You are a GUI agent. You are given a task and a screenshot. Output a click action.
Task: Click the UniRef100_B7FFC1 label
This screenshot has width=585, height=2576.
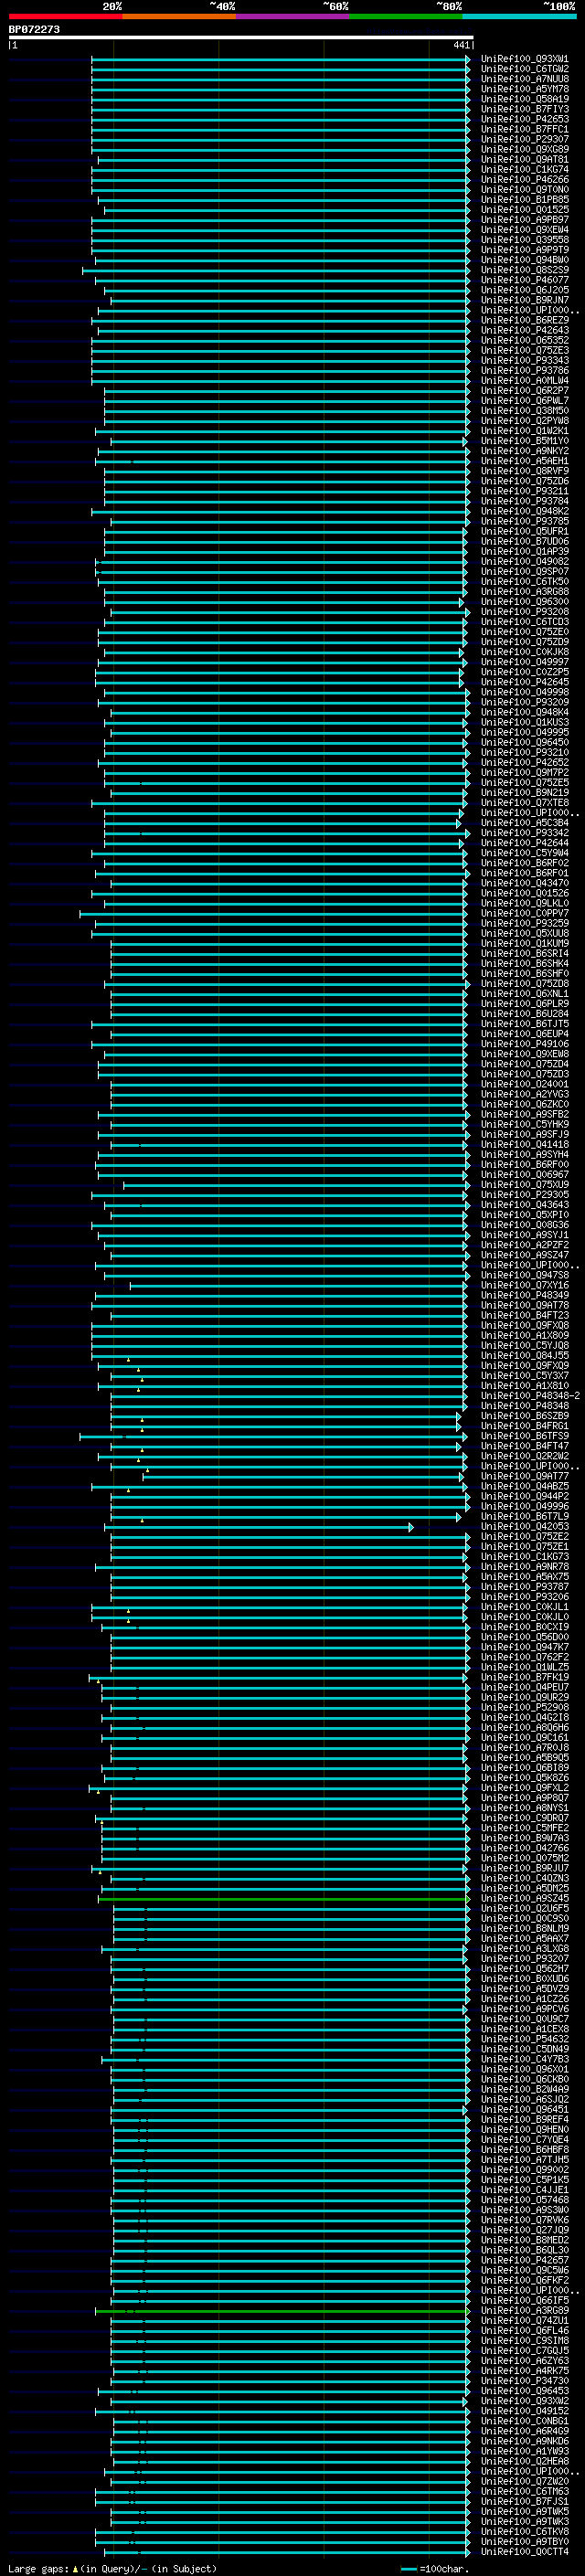525,129
